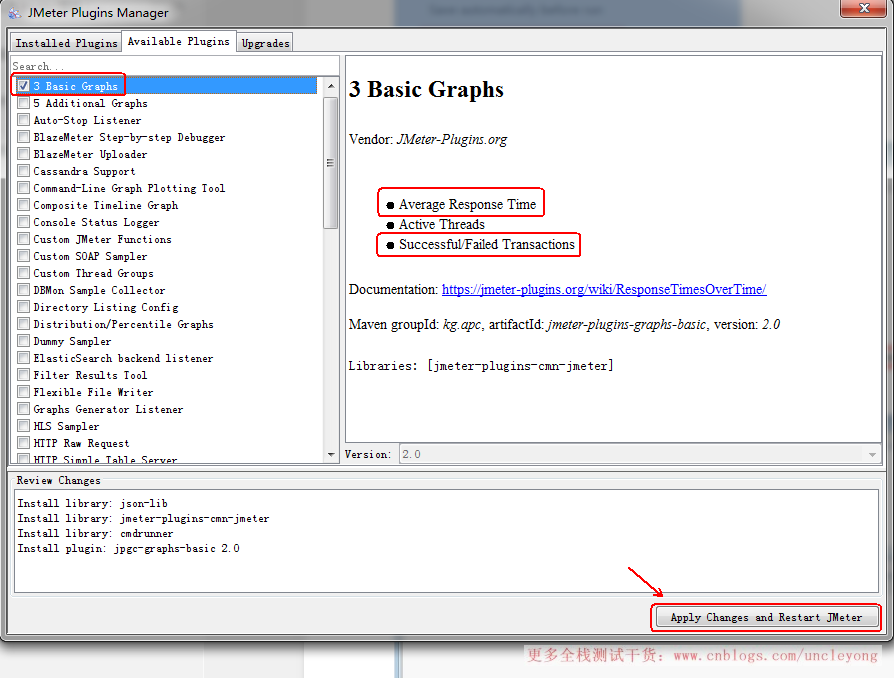Click 'Install plugin: jpgc-graphs-basic 2.0' line
894x678 pixels.
(x=128, y=548)
